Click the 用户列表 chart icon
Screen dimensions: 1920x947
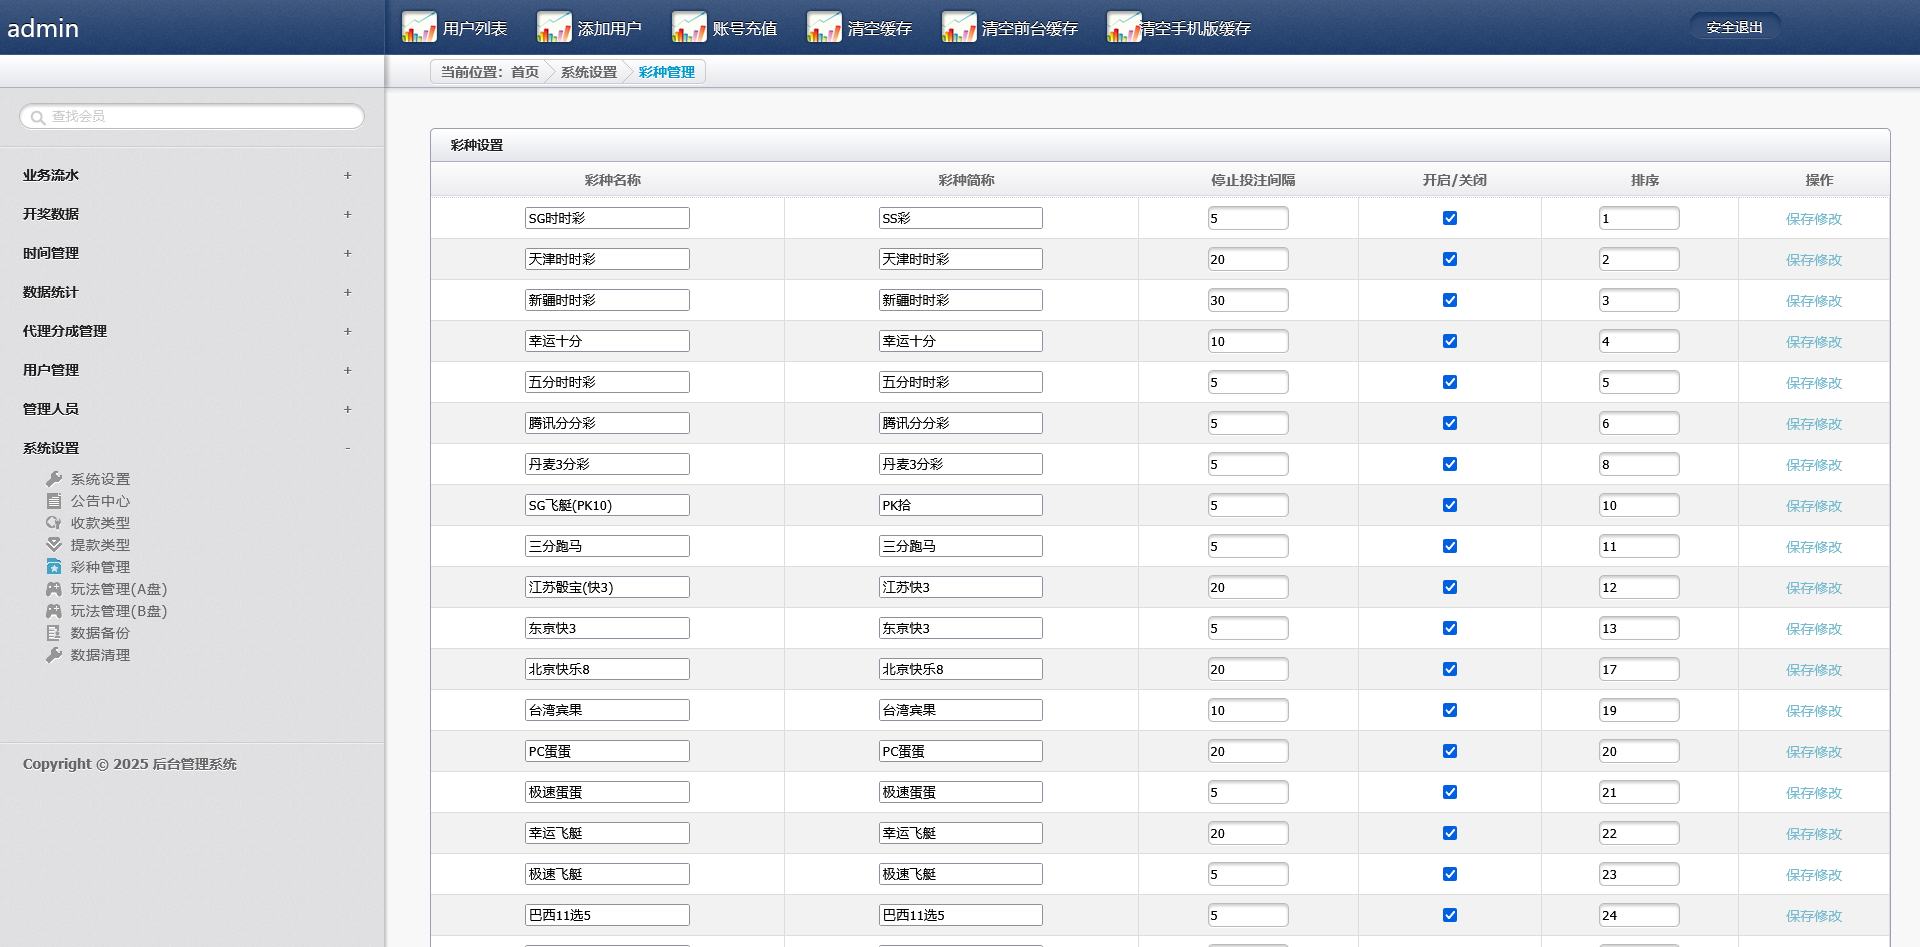[419, 27]
